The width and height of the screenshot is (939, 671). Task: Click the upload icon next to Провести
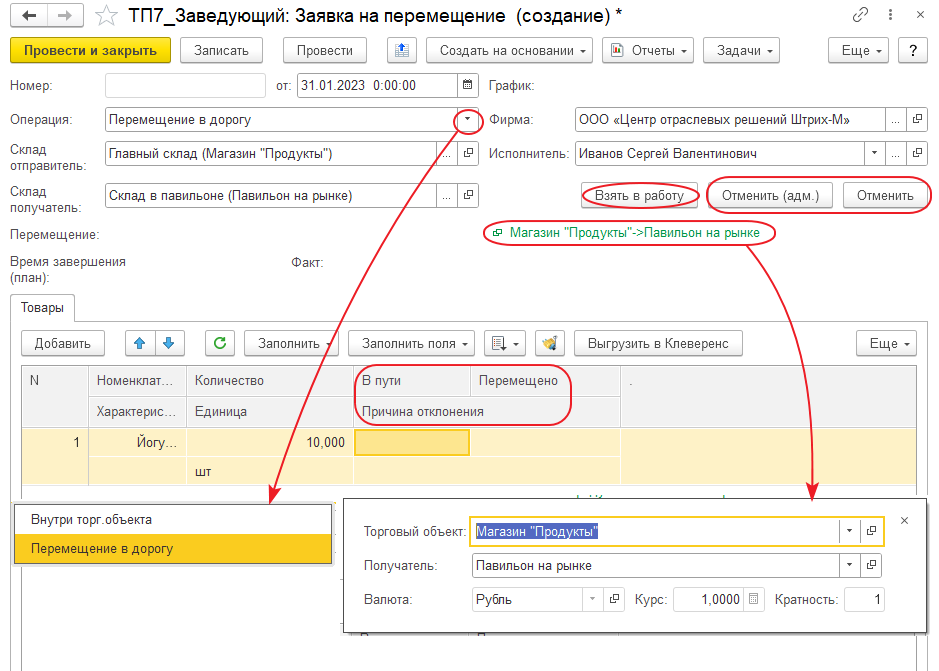pos(400,50)
